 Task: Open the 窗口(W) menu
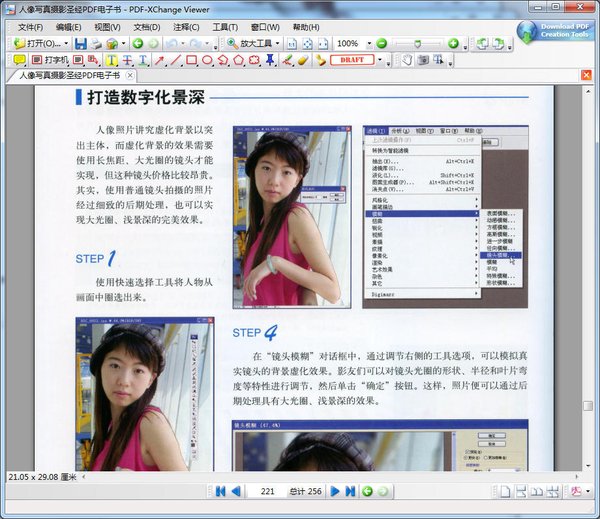point(265,27)
